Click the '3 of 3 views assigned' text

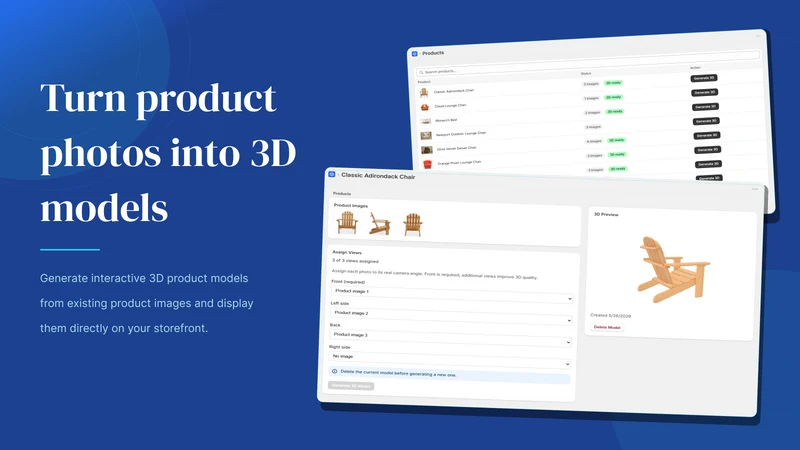(x=356, y=261)
